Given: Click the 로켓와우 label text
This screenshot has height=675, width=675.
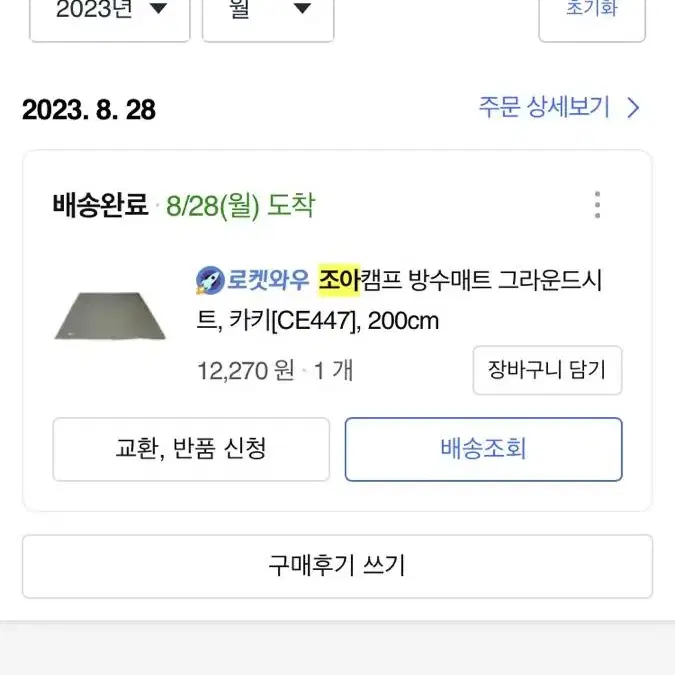Looking at the screenshot, I should coord(268,280).
